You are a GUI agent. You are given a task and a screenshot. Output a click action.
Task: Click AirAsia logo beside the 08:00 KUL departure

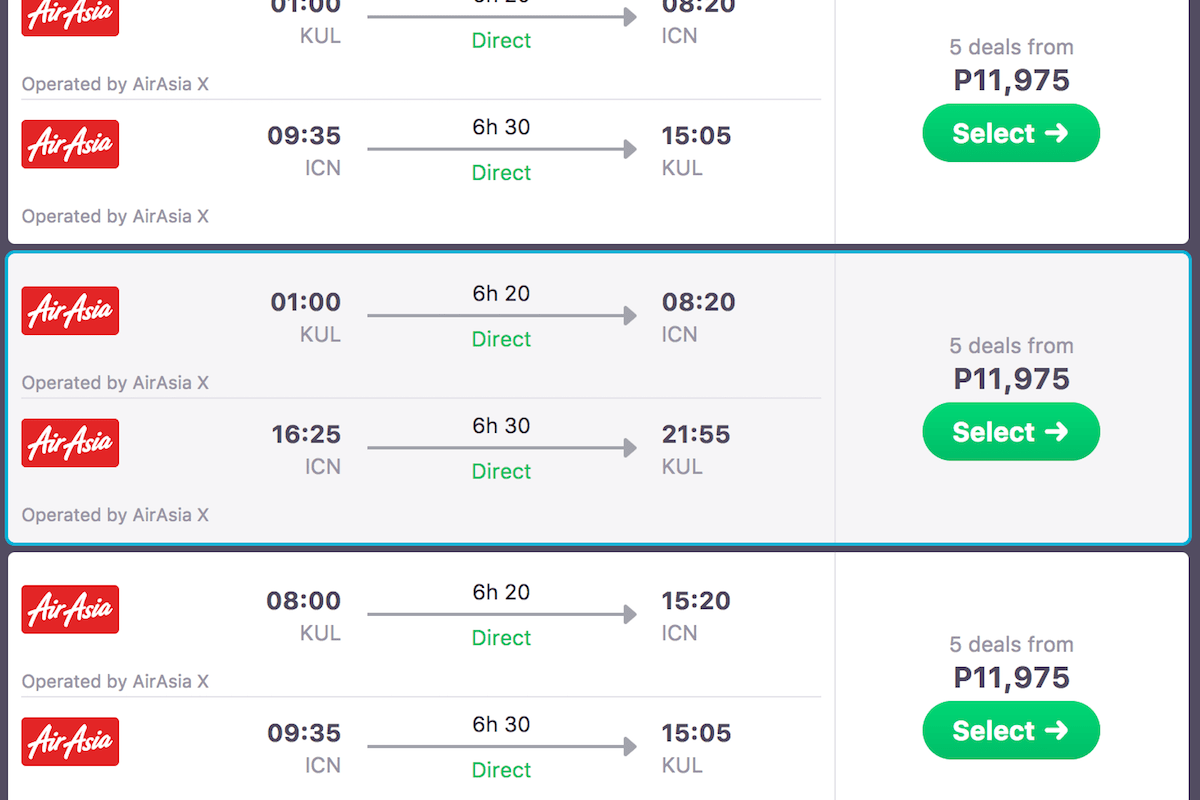[x=70, y=609]
